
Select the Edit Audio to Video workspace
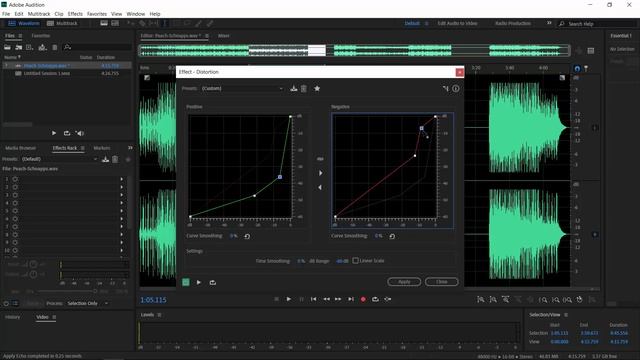[457, 24]
